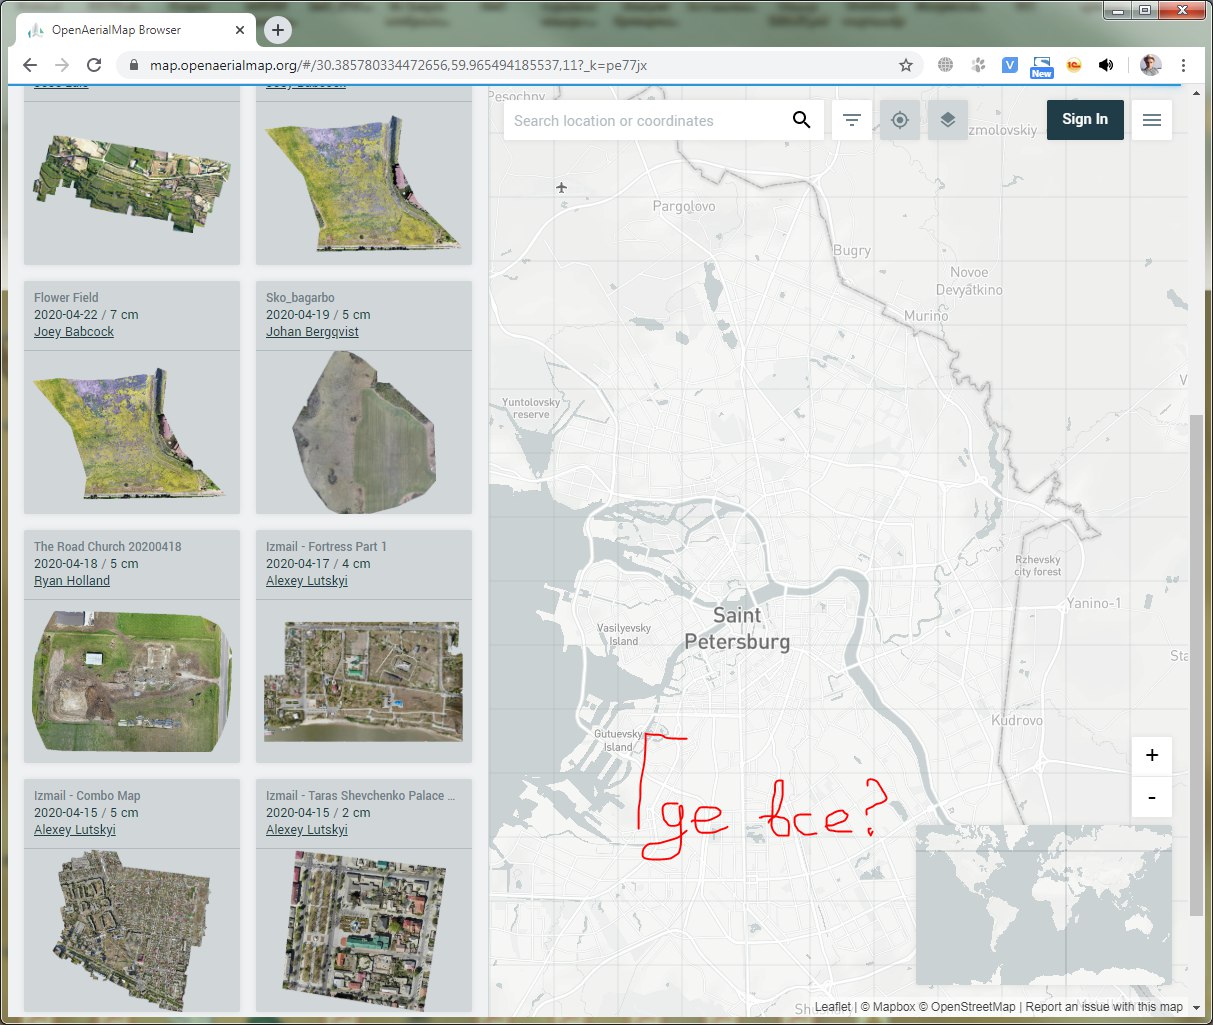Click 'Izmail - Taras Shevchenko Palace' title
The width and height of the screenshot is (1213, 1025).
coord(360,796)
